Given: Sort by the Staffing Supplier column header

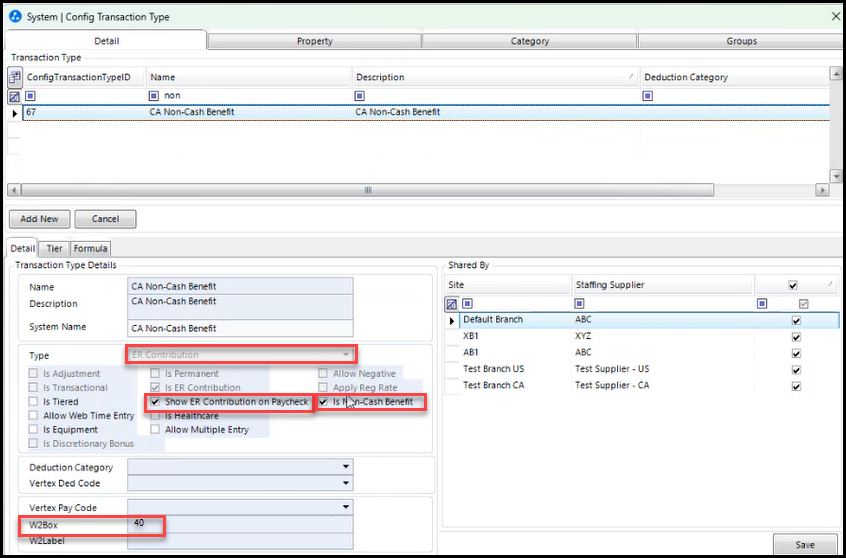Looking at the screenshot, I should [x=663, y=284].
